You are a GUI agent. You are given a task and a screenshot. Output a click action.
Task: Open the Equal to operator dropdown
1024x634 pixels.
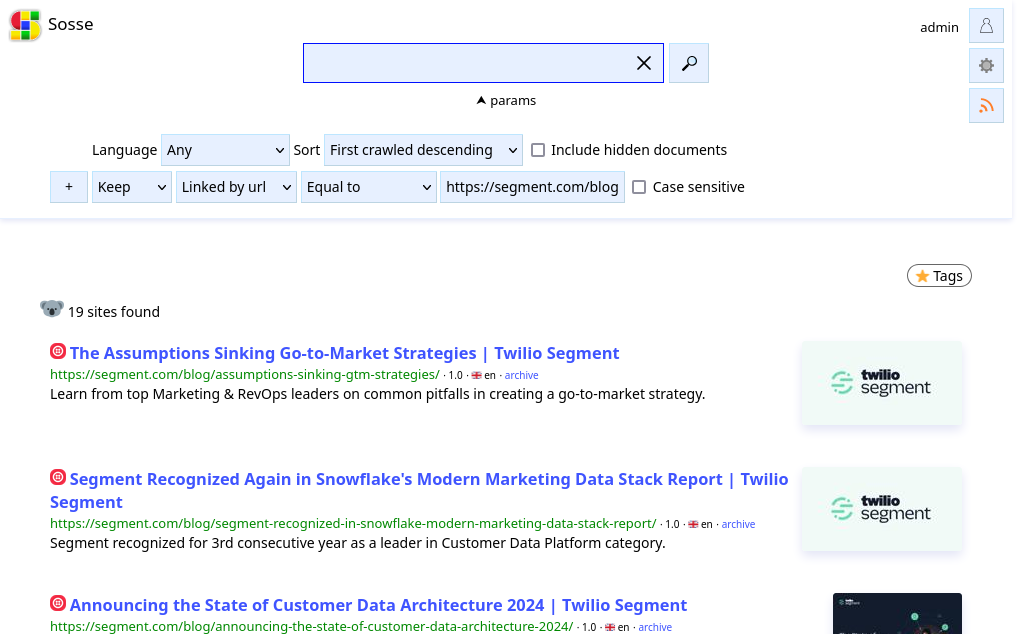(369, 187)
